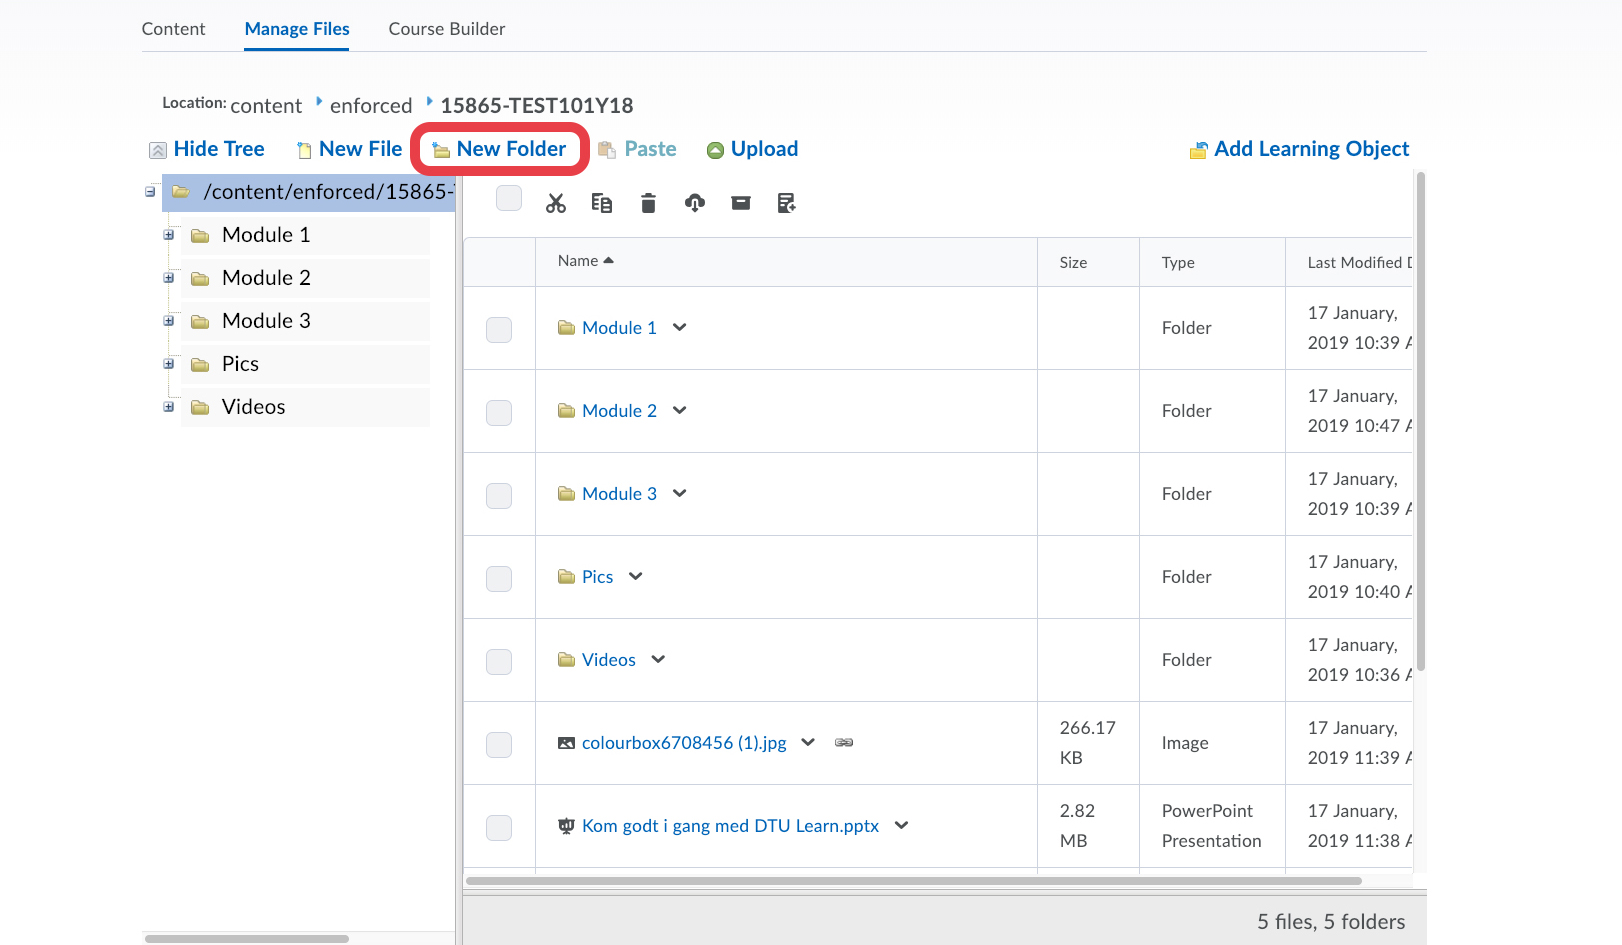Go to the Content tab

(x=173, y=29)
